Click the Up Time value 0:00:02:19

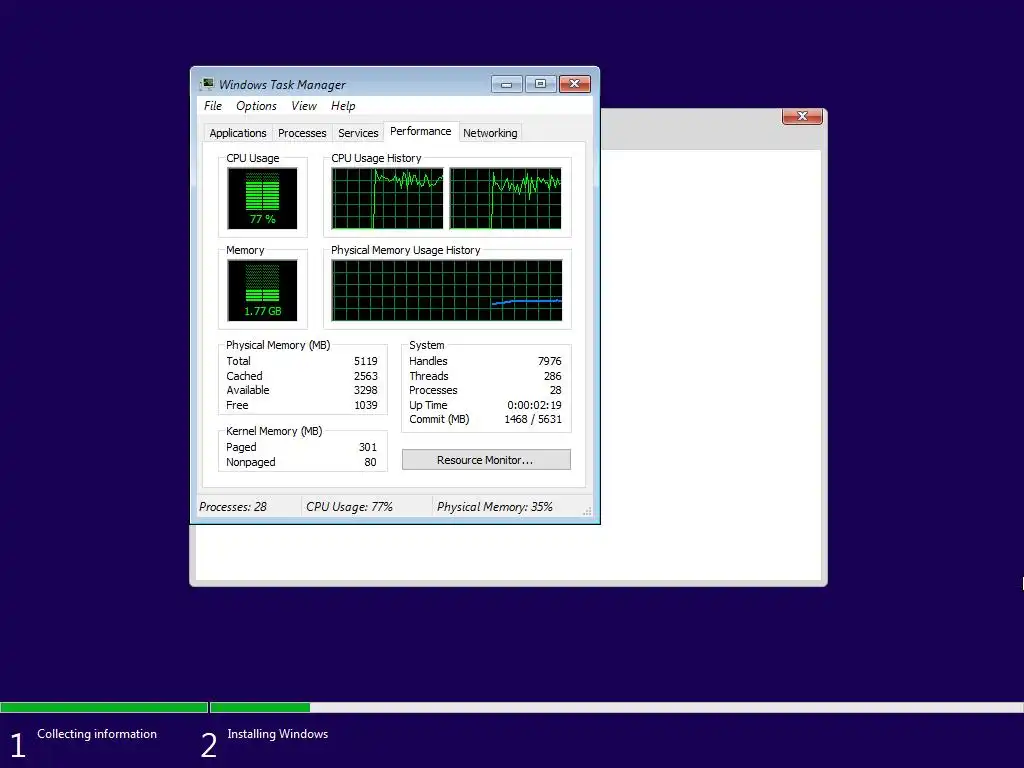point(534,405)
